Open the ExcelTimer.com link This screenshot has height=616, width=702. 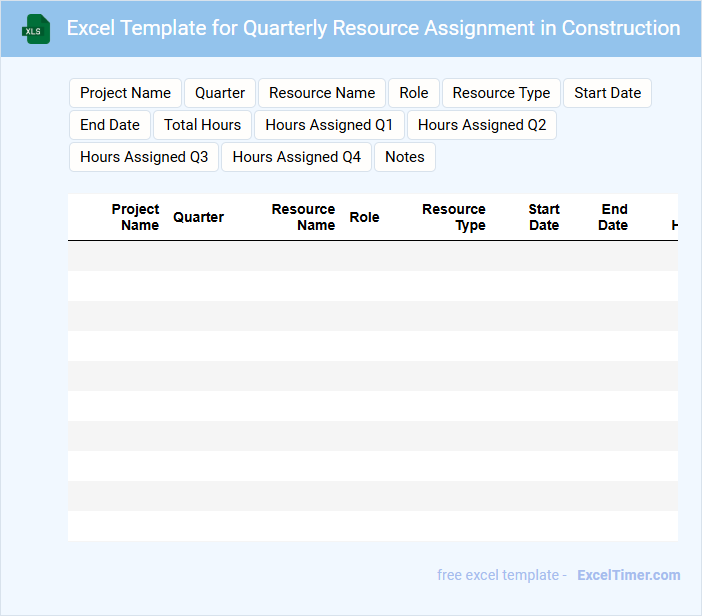(x=628, y=575)
